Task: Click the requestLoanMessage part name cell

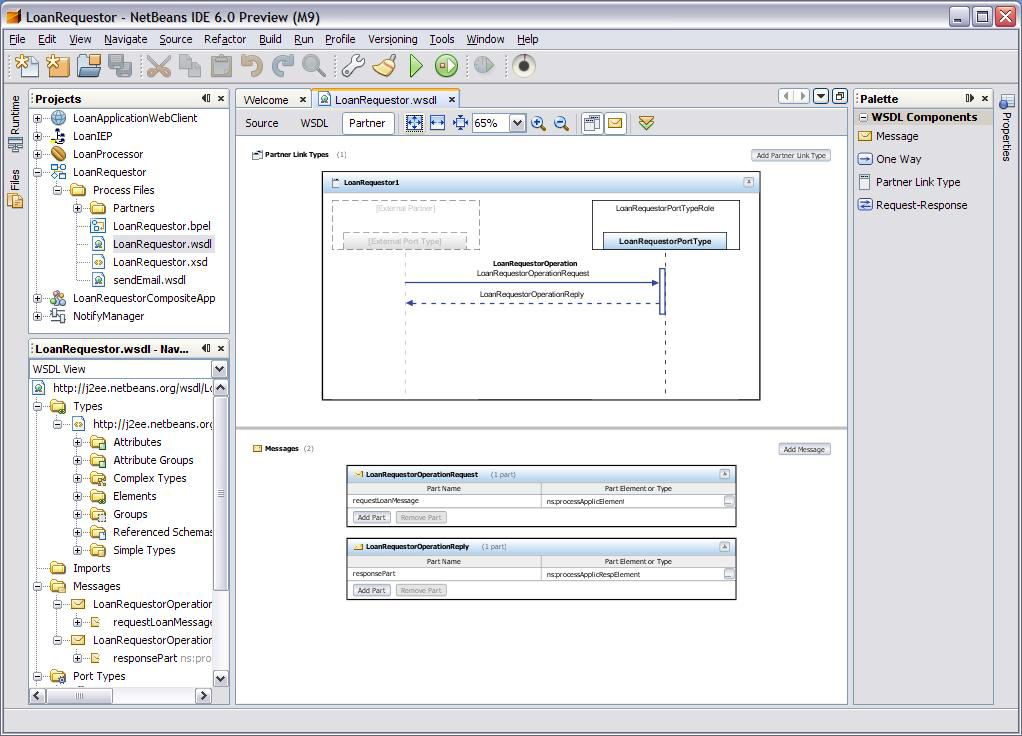Action: click(445, 501)
